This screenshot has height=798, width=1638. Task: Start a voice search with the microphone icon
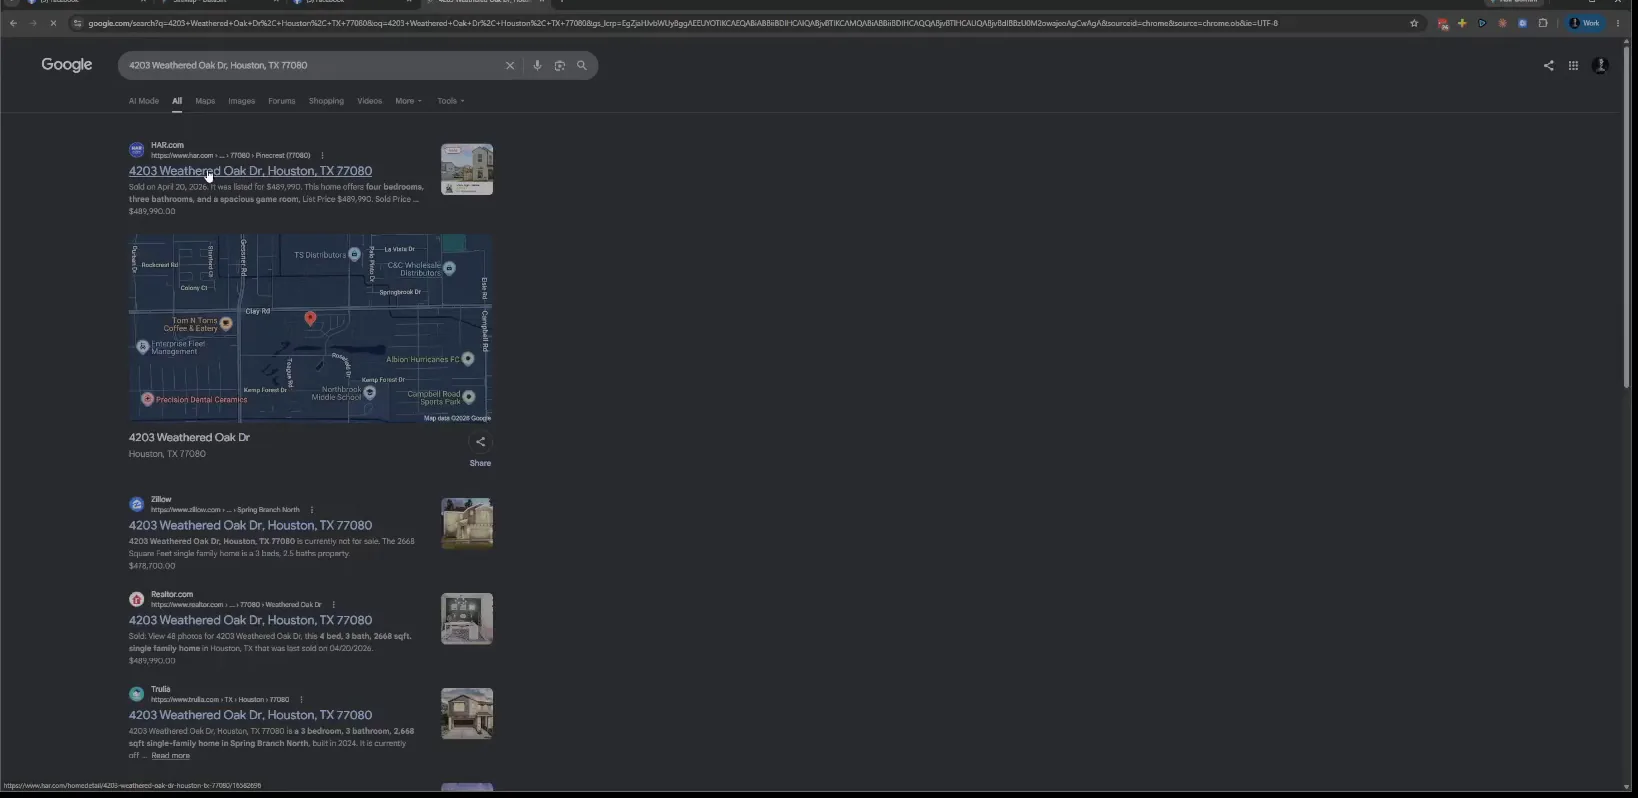[537, 65]
